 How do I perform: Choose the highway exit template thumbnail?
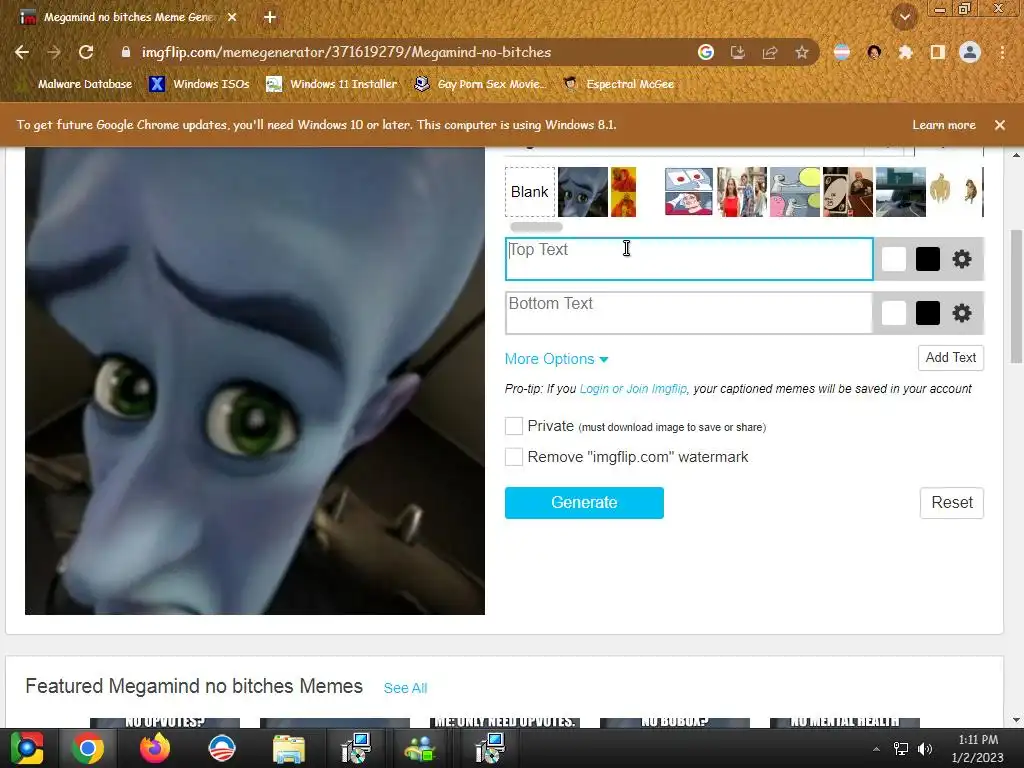pyautogui.click(x=901, y=192)
